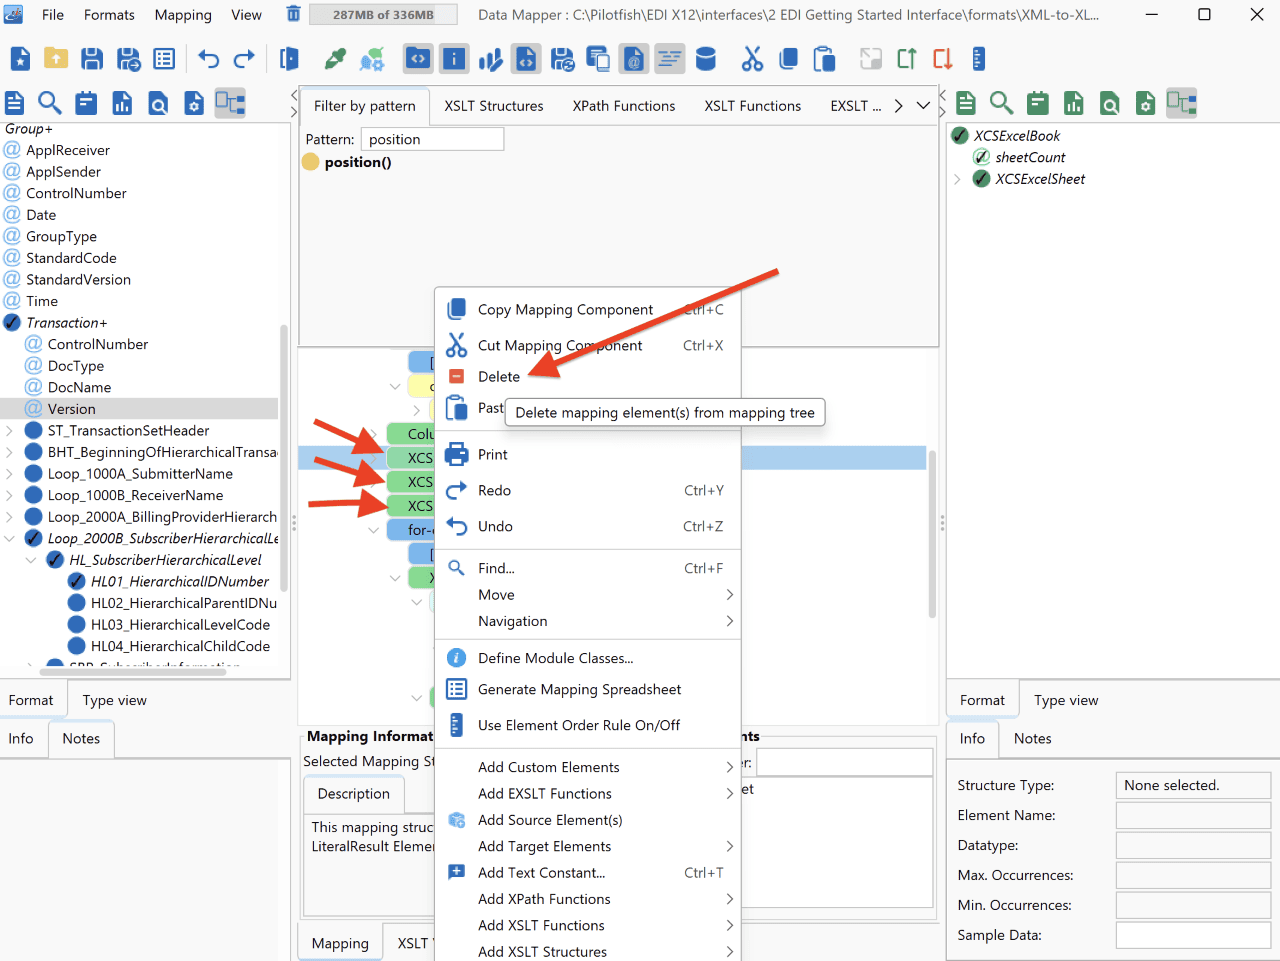Click the overlapping screens toolbar icon
The height and width of the screenshot is (961, 1280).
point(598,59)
